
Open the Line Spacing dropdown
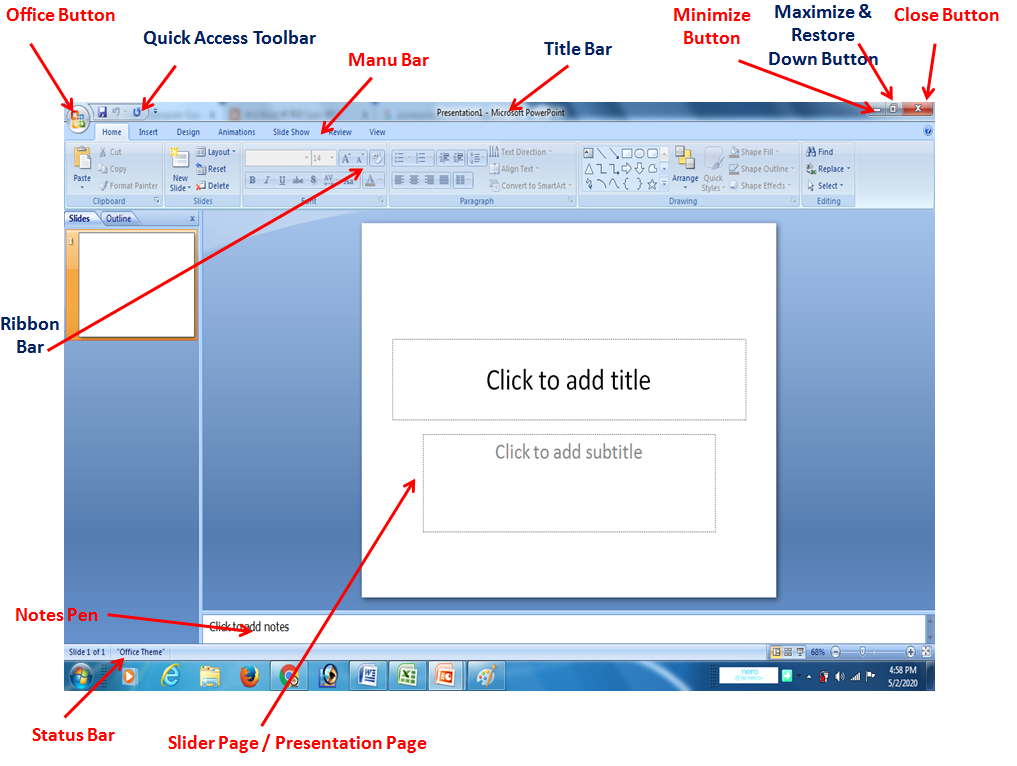(x=476, y=158)
